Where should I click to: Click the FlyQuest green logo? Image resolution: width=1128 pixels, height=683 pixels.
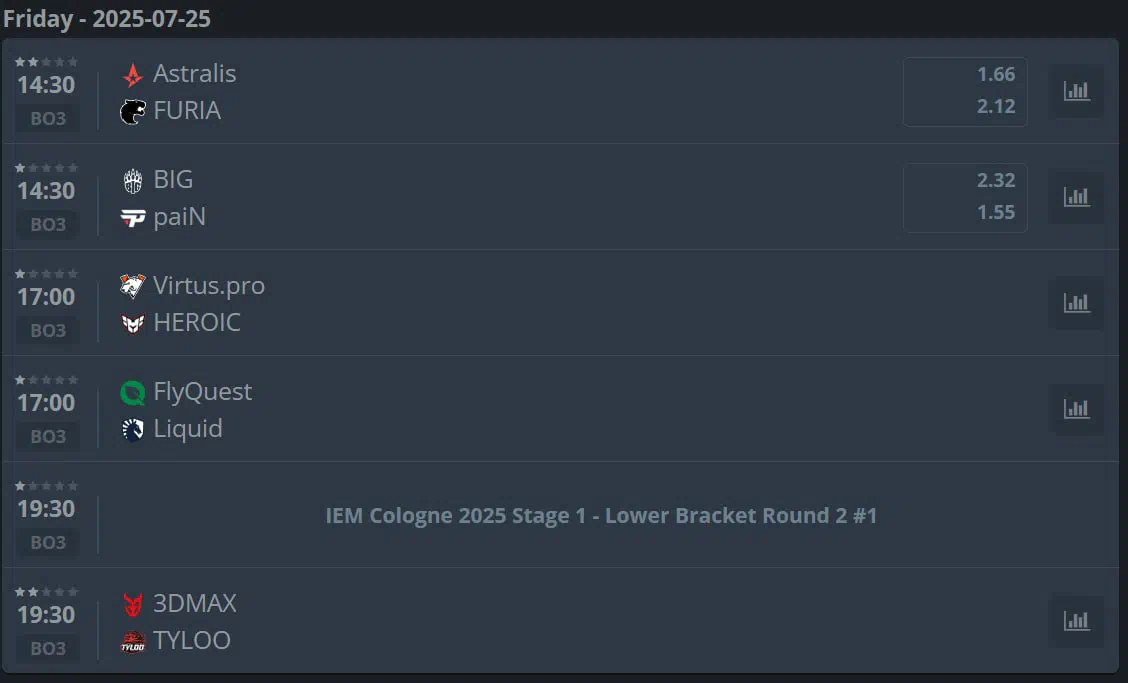point(132,392)
